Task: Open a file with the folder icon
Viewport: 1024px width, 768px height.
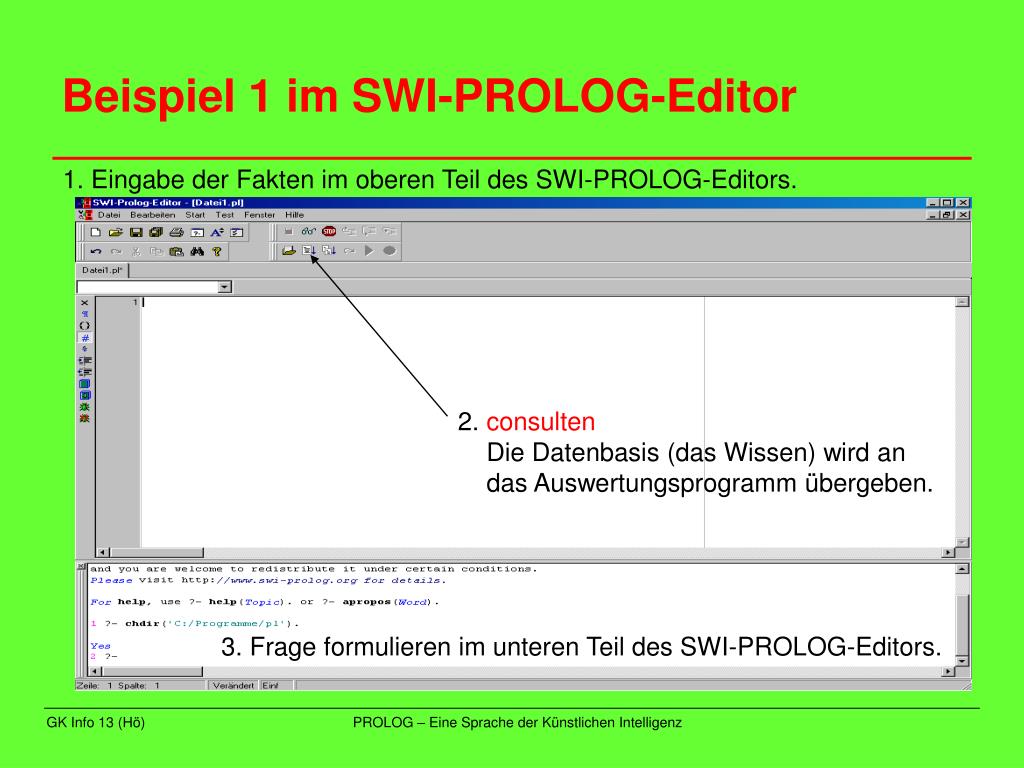Action: (116, 232)
